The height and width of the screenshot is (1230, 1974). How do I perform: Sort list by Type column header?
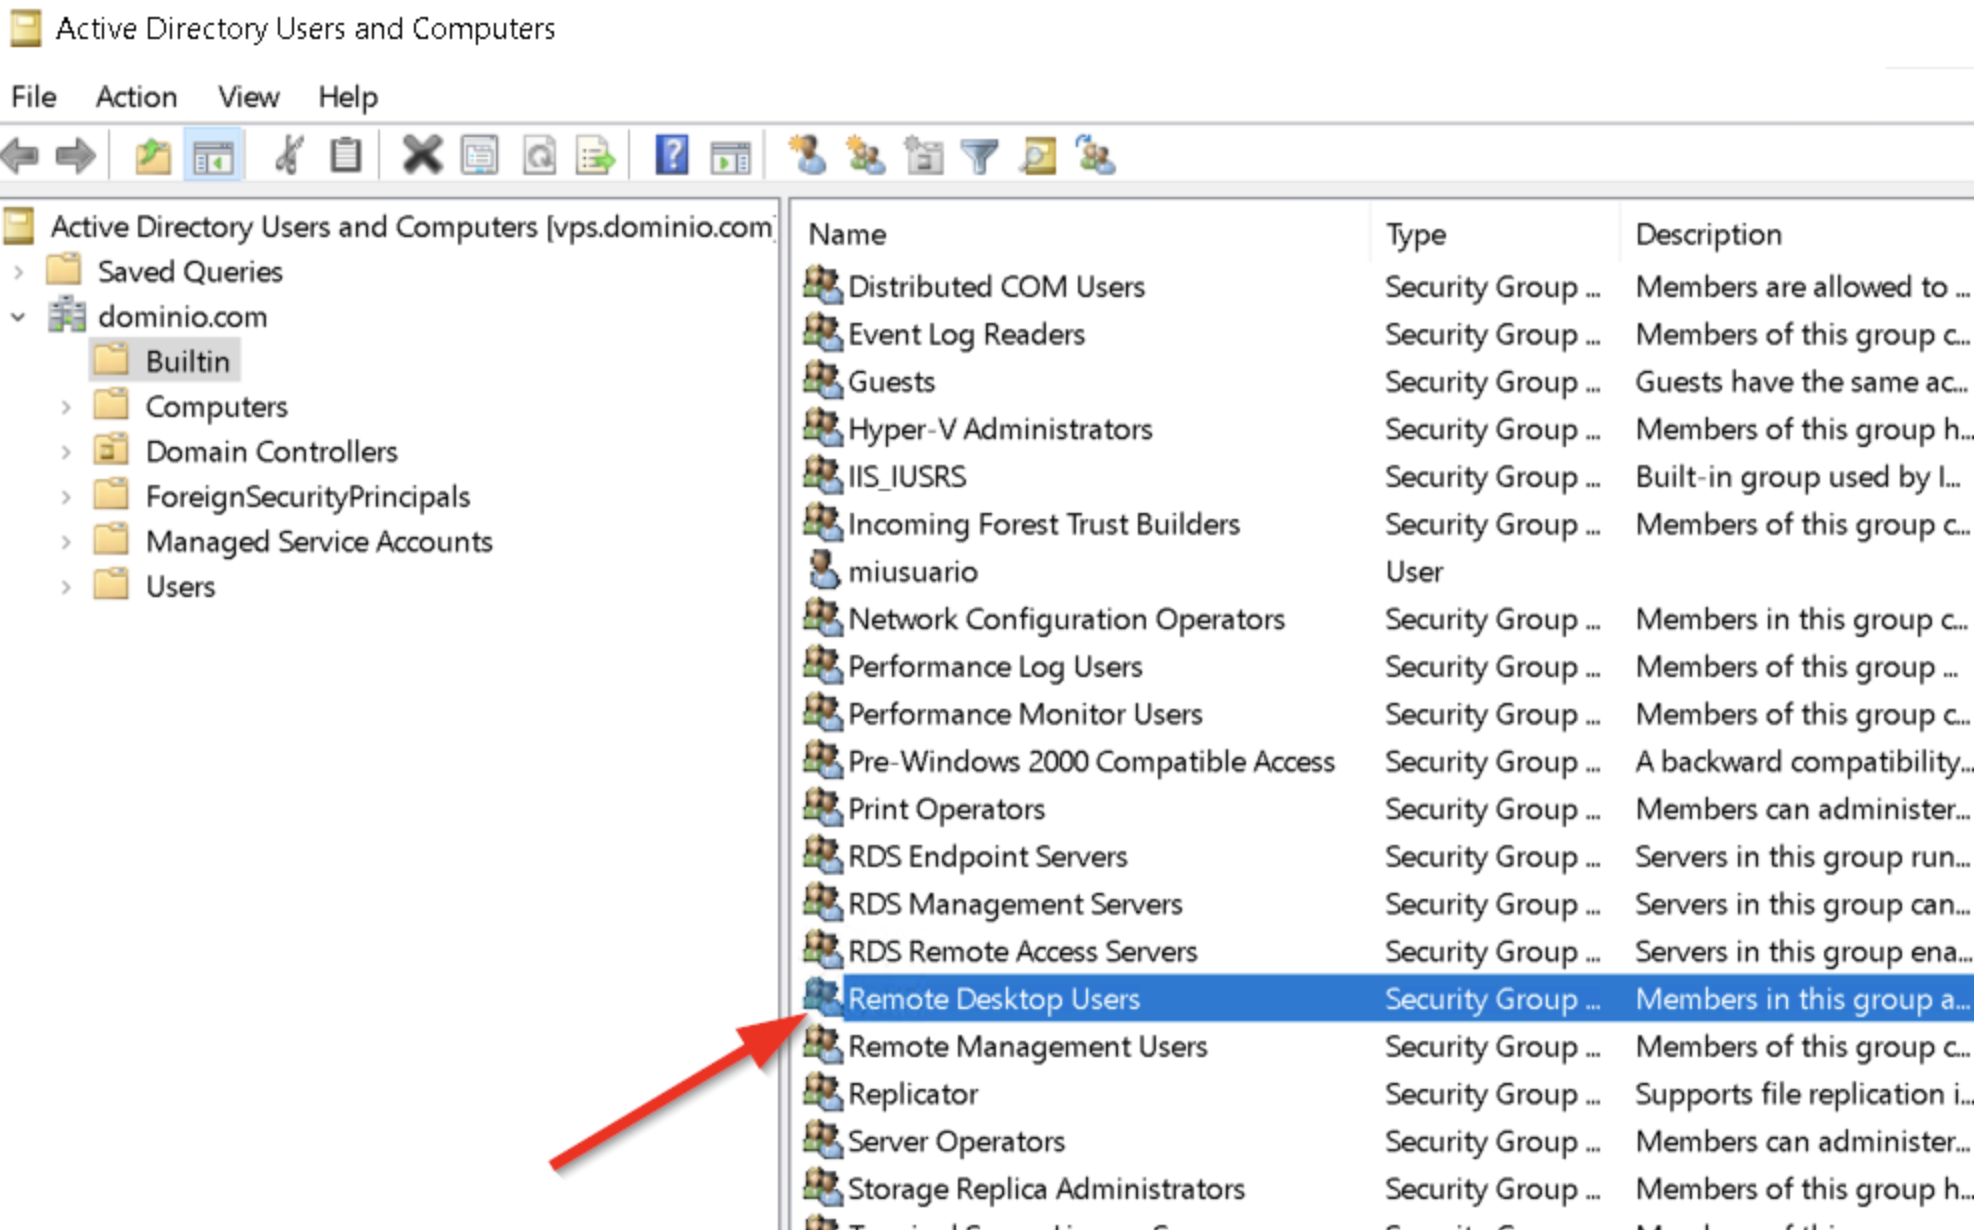(1415, 234)
